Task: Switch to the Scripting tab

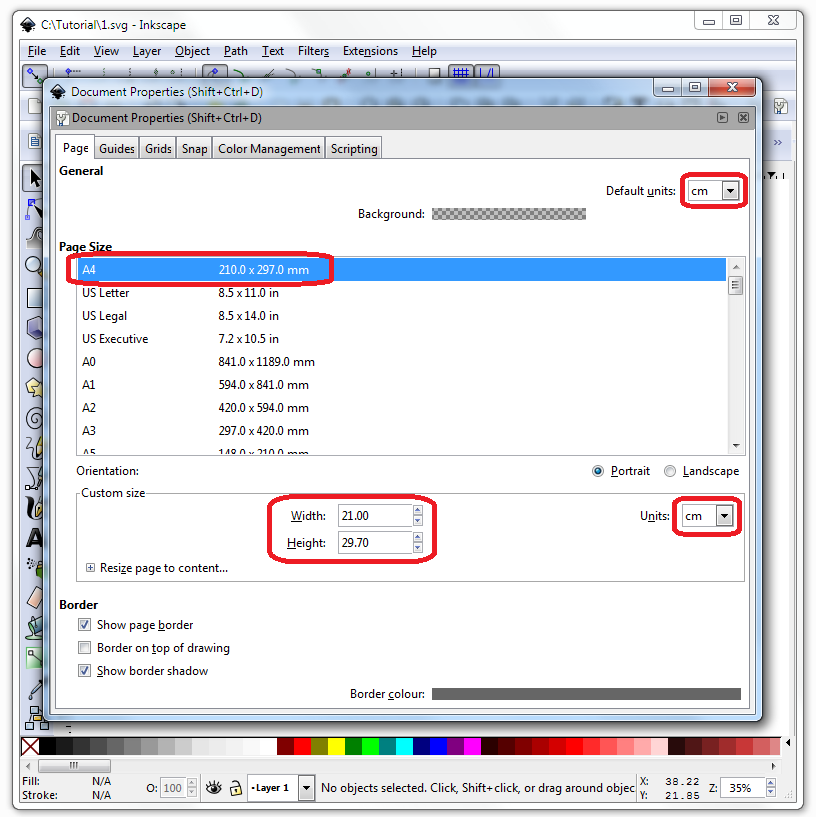Action: 354,148
